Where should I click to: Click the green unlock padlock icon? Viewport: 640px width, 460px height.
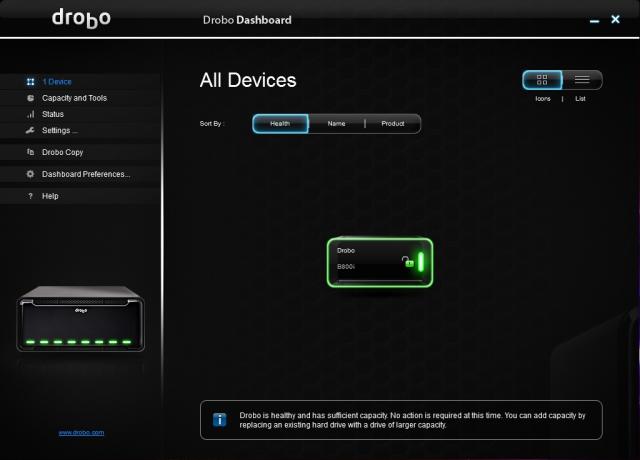[408, 262]
